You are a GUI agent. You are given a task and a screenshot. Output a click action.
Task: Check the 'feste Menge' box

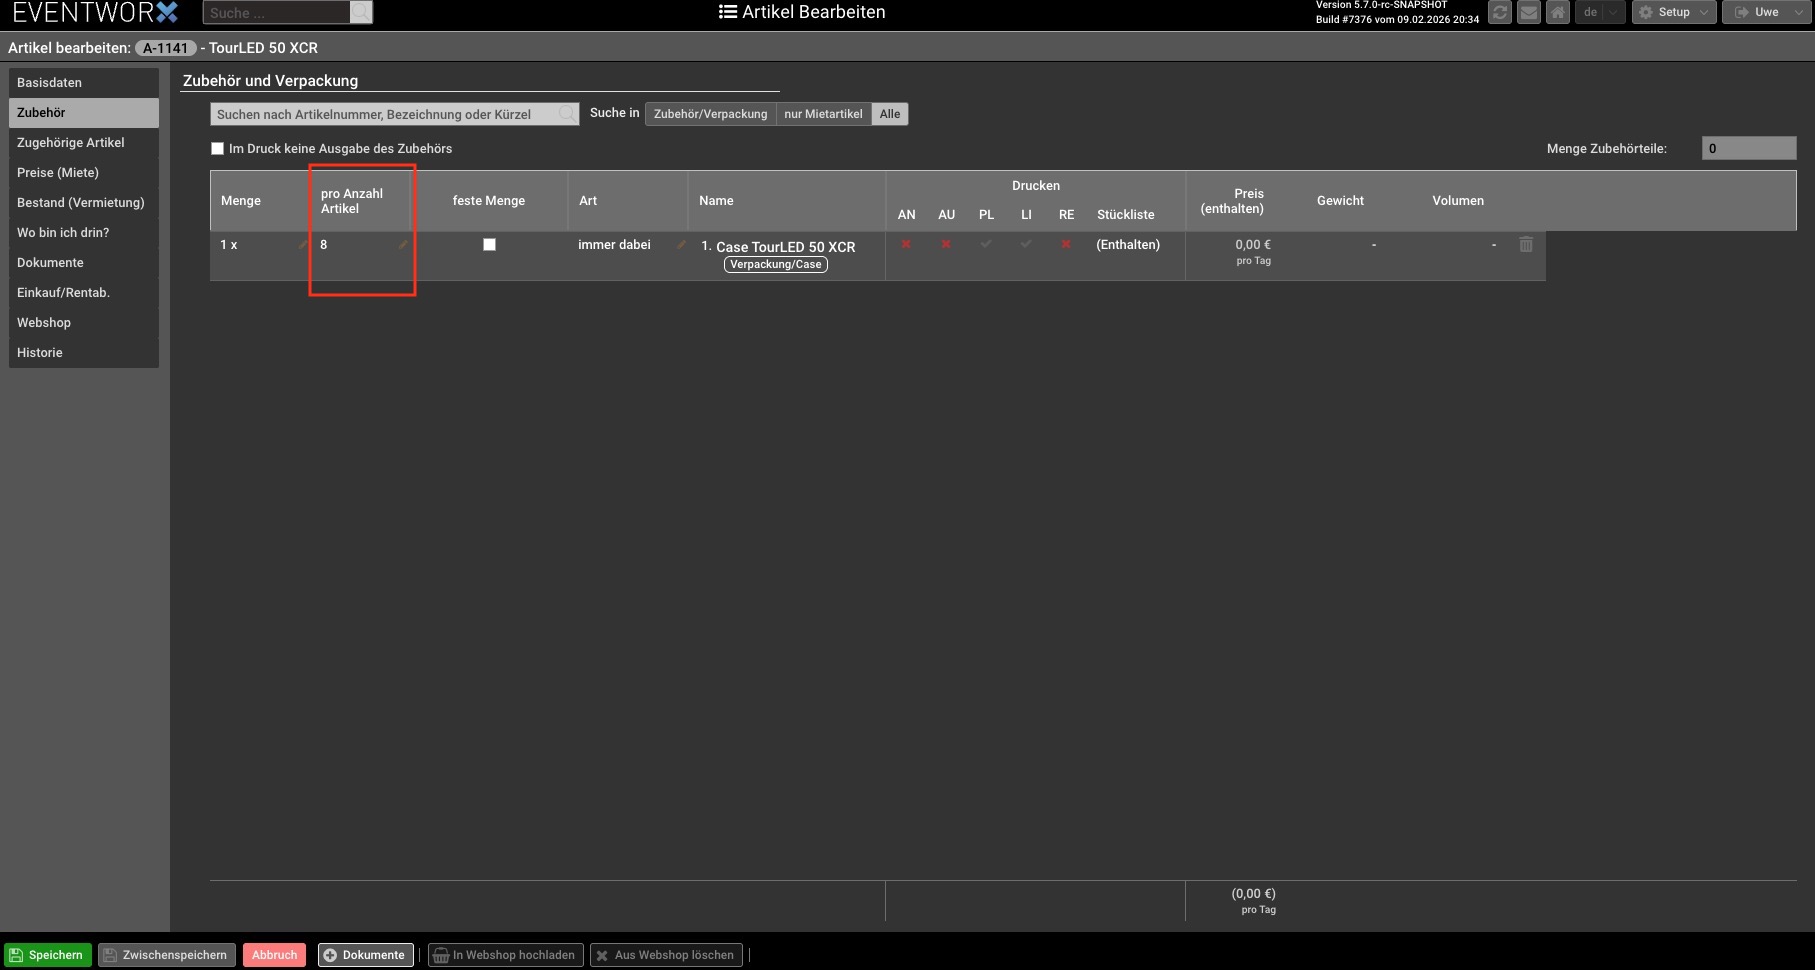point(489,244)
